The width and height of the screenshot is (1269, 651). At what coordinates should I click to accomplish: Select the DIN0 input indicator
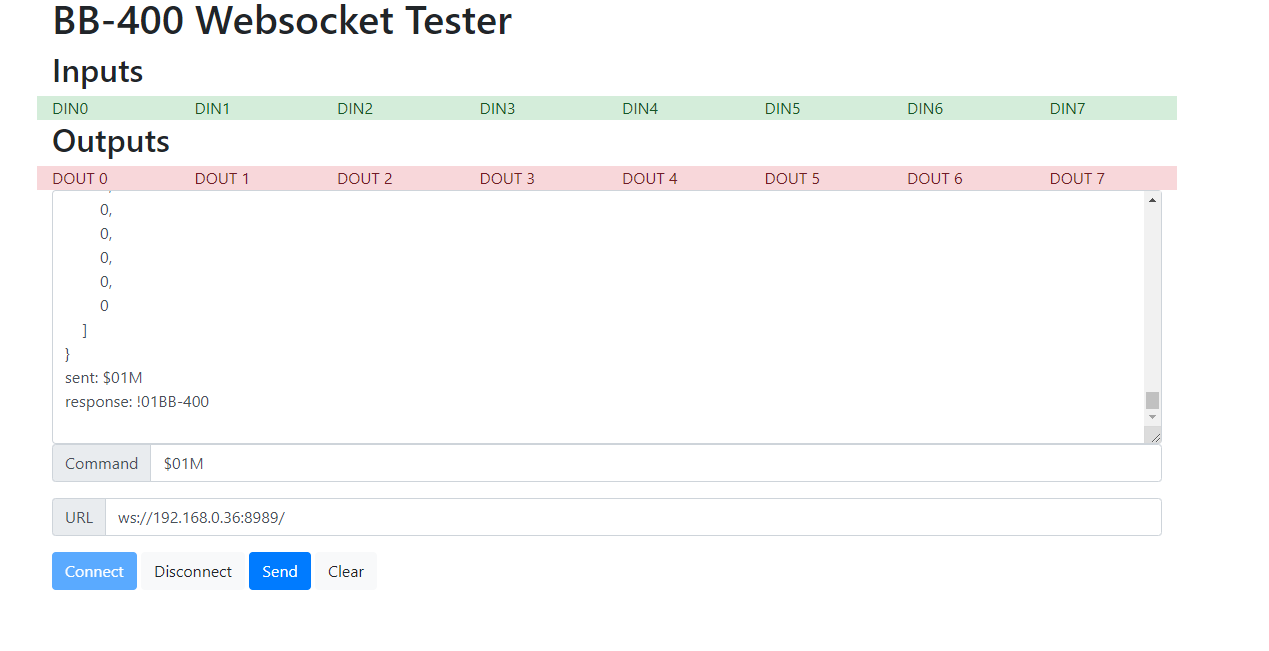pos(70,108)
